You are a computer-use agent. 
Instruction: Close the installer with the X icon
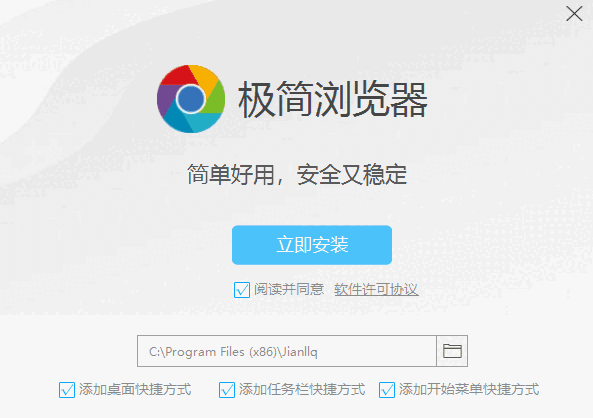pos(574,14)
